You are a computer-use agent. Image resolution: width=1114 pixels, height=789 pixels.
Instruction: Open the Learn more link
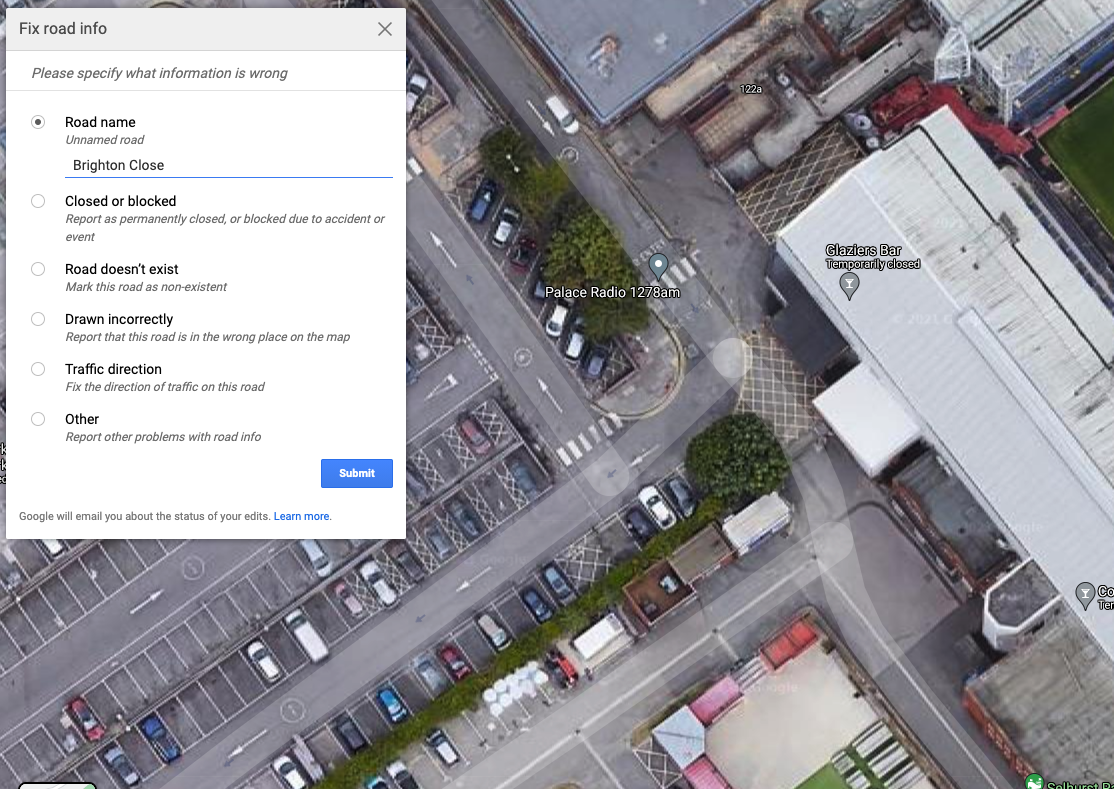point(301,516)
